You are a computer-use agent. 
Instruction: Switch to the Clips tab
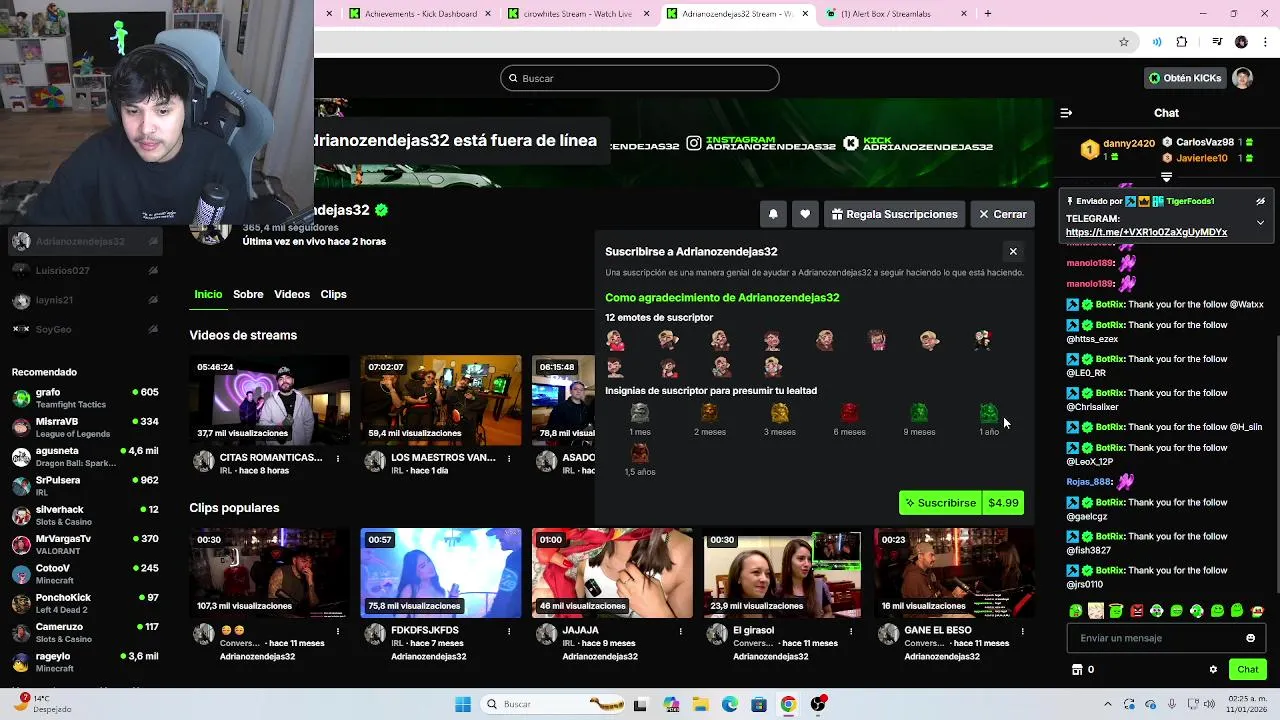[333, 294]
